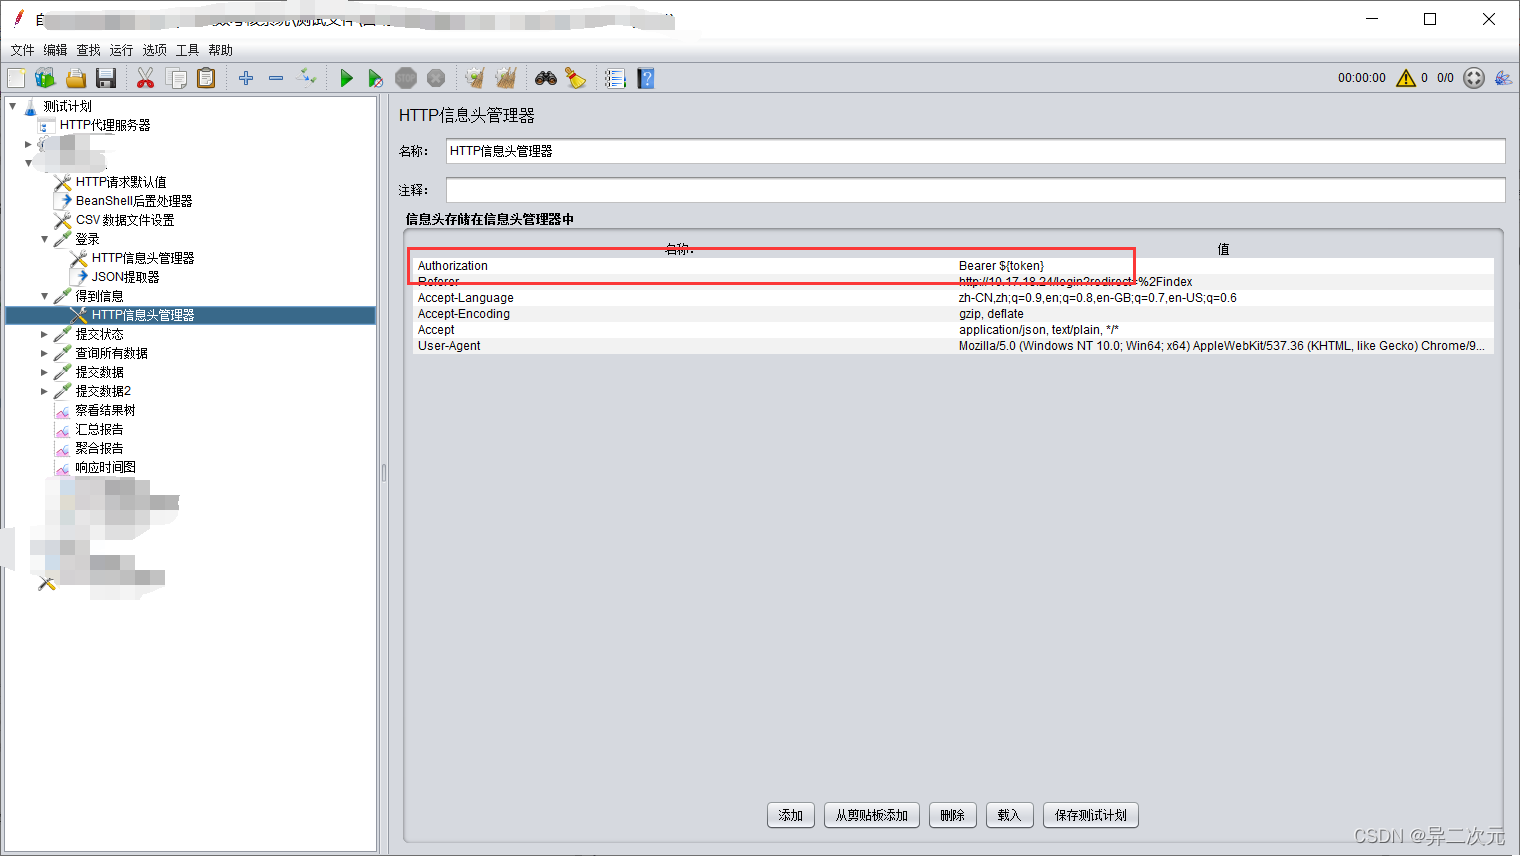Collapse all nodes with minus icon
This screenshot has height=856, width=1520.
(276, 78)
